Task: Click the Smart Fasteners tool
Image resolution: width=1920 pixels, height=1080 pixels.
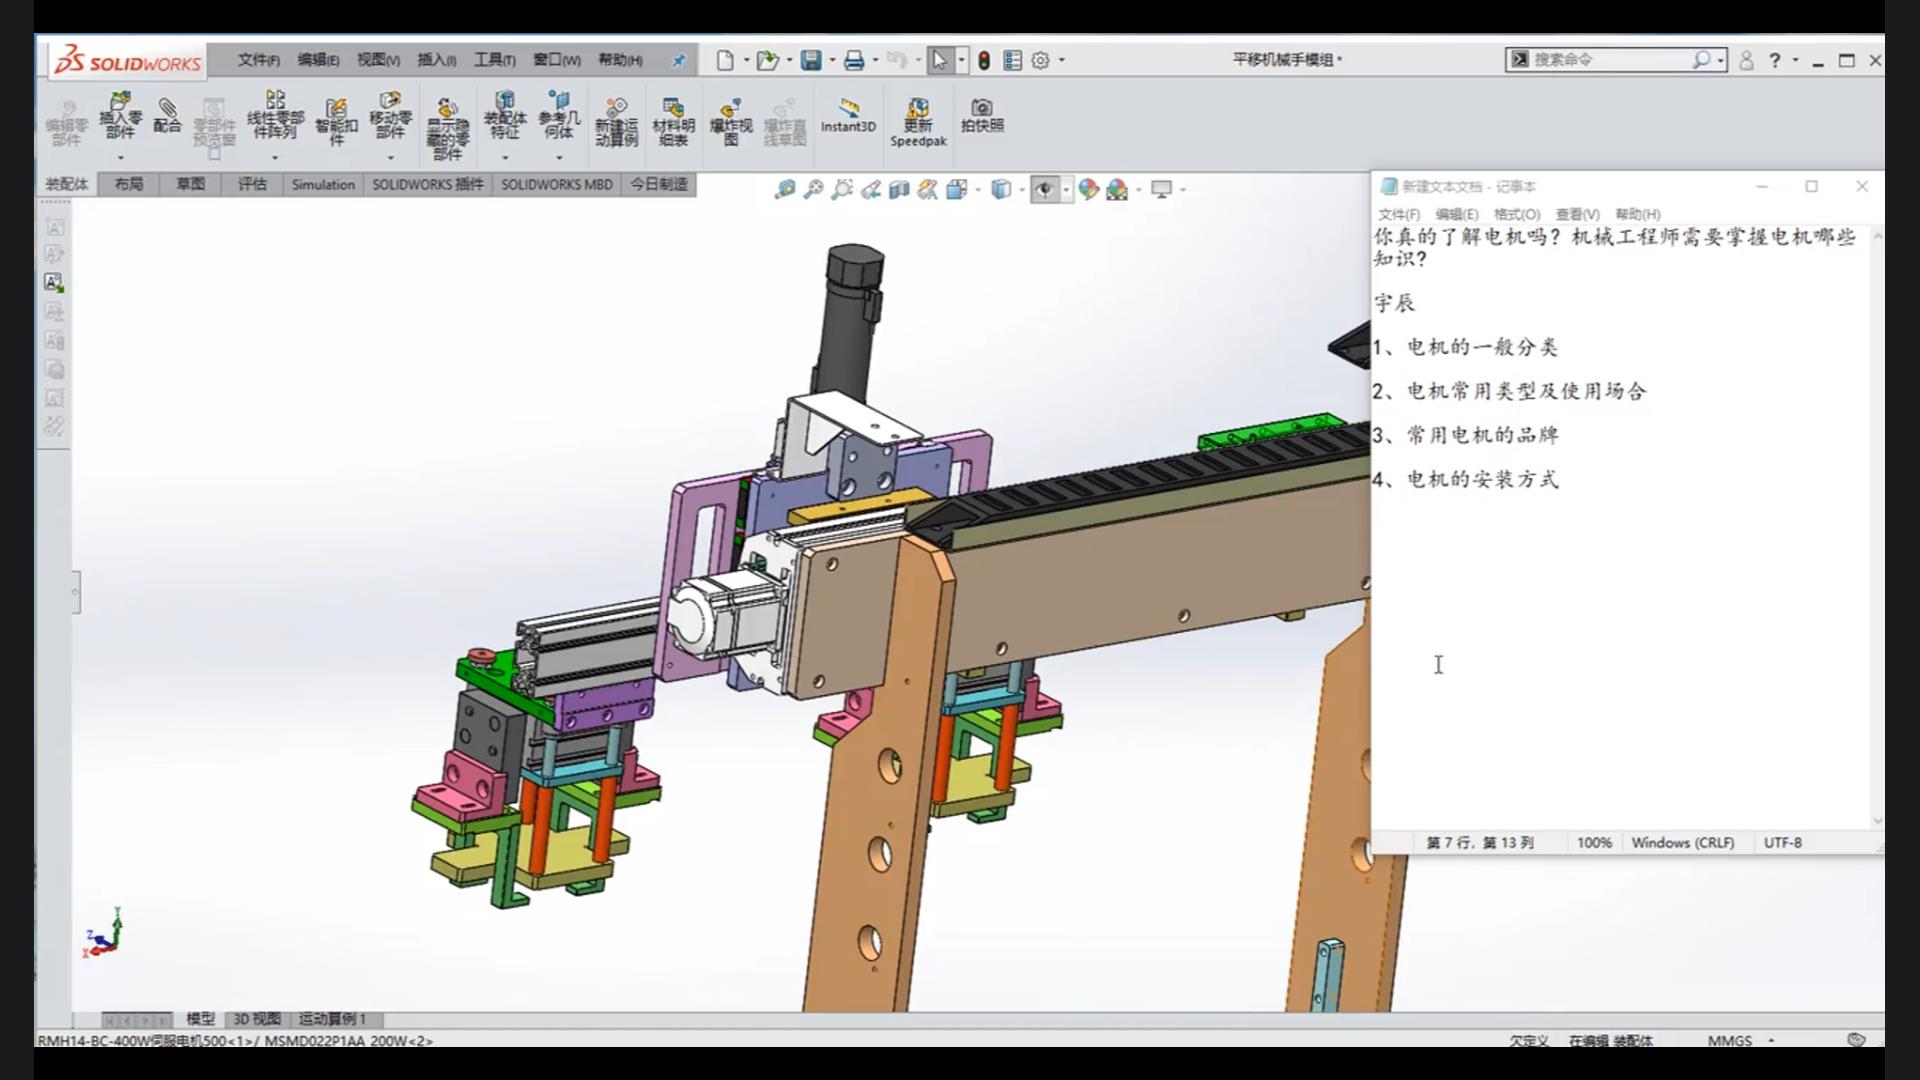Action: click(x=336, y=122)
